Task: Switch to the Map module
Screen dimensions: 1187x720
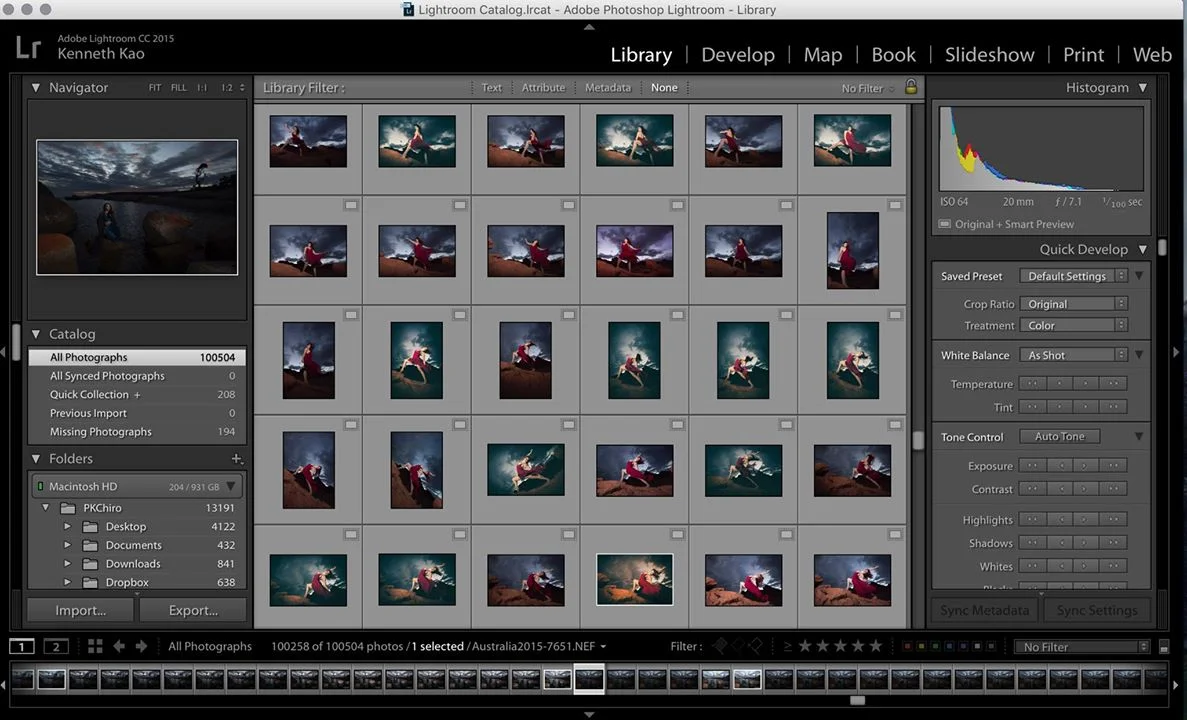Action: 823,55
